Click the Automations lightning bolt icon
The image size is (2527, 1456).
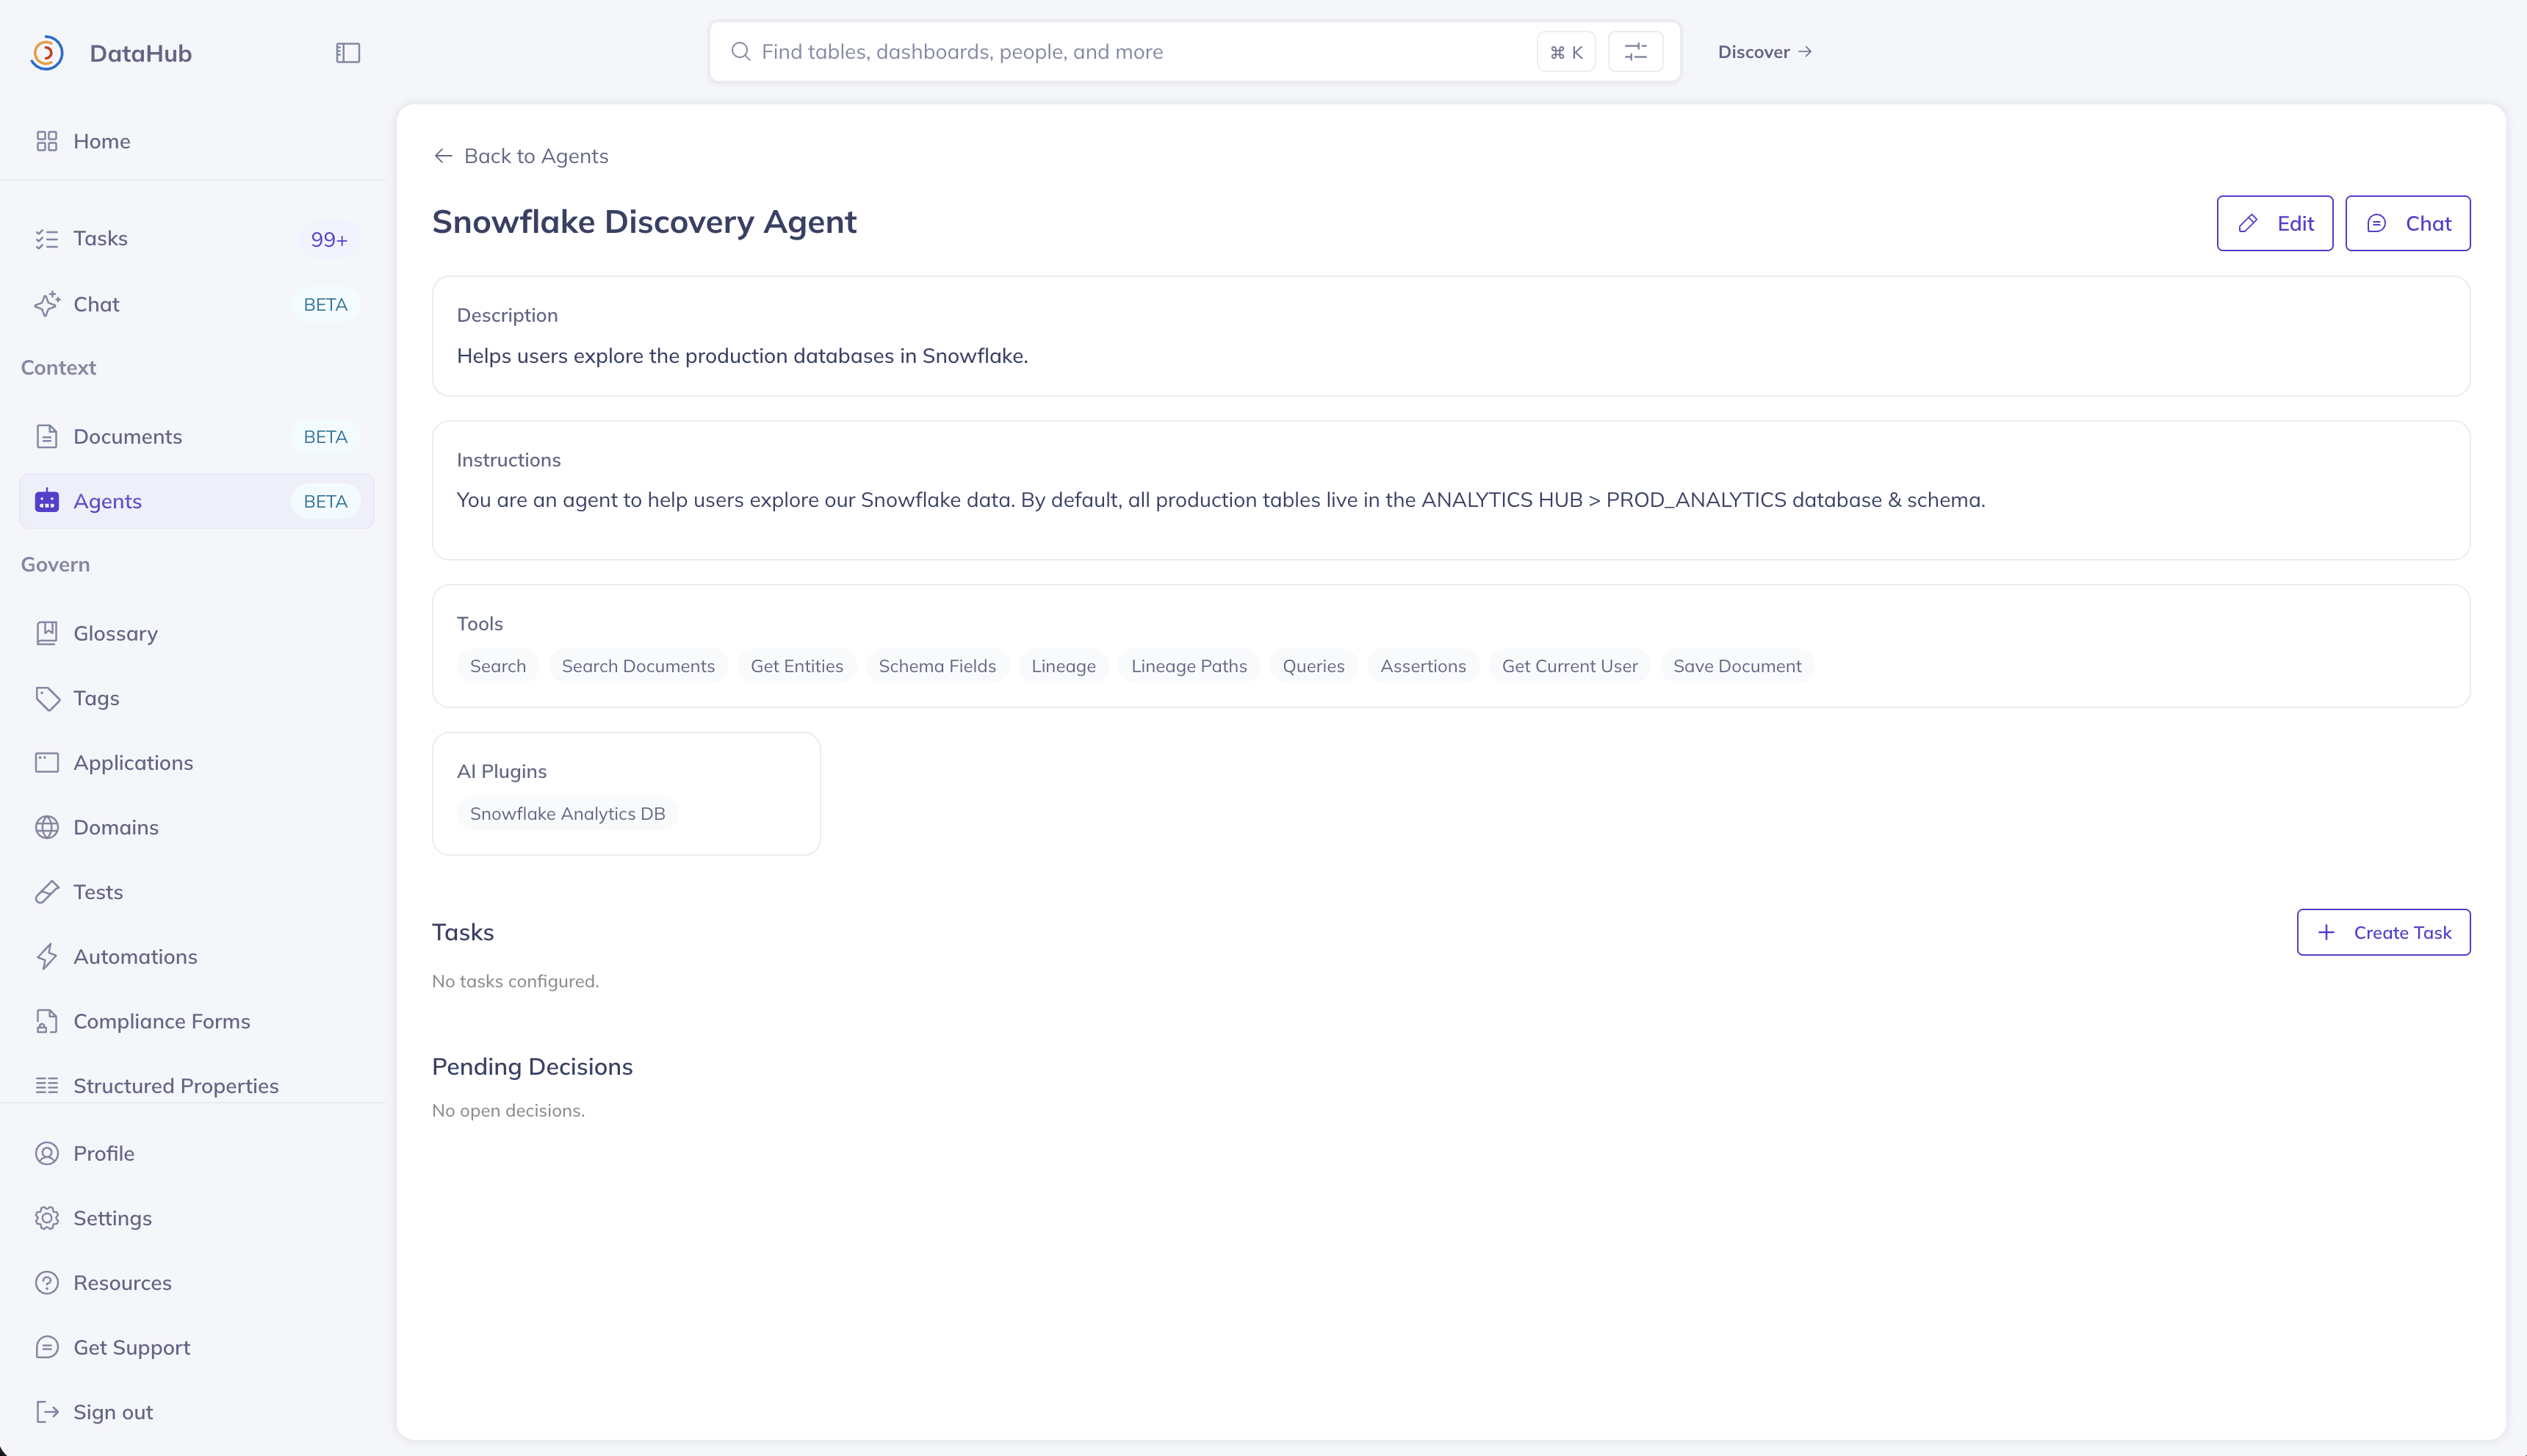[x=47, y=956]
